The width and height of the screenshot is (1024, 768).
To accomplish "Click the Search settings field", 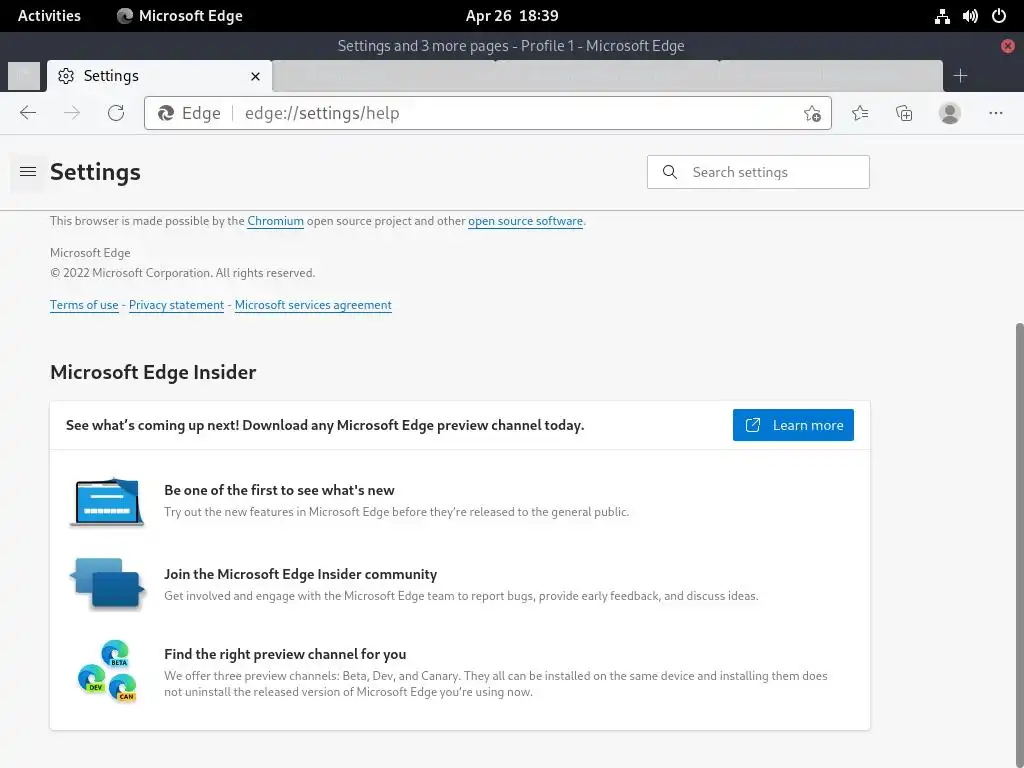I will pyautogui.click(x=770, y=172).
